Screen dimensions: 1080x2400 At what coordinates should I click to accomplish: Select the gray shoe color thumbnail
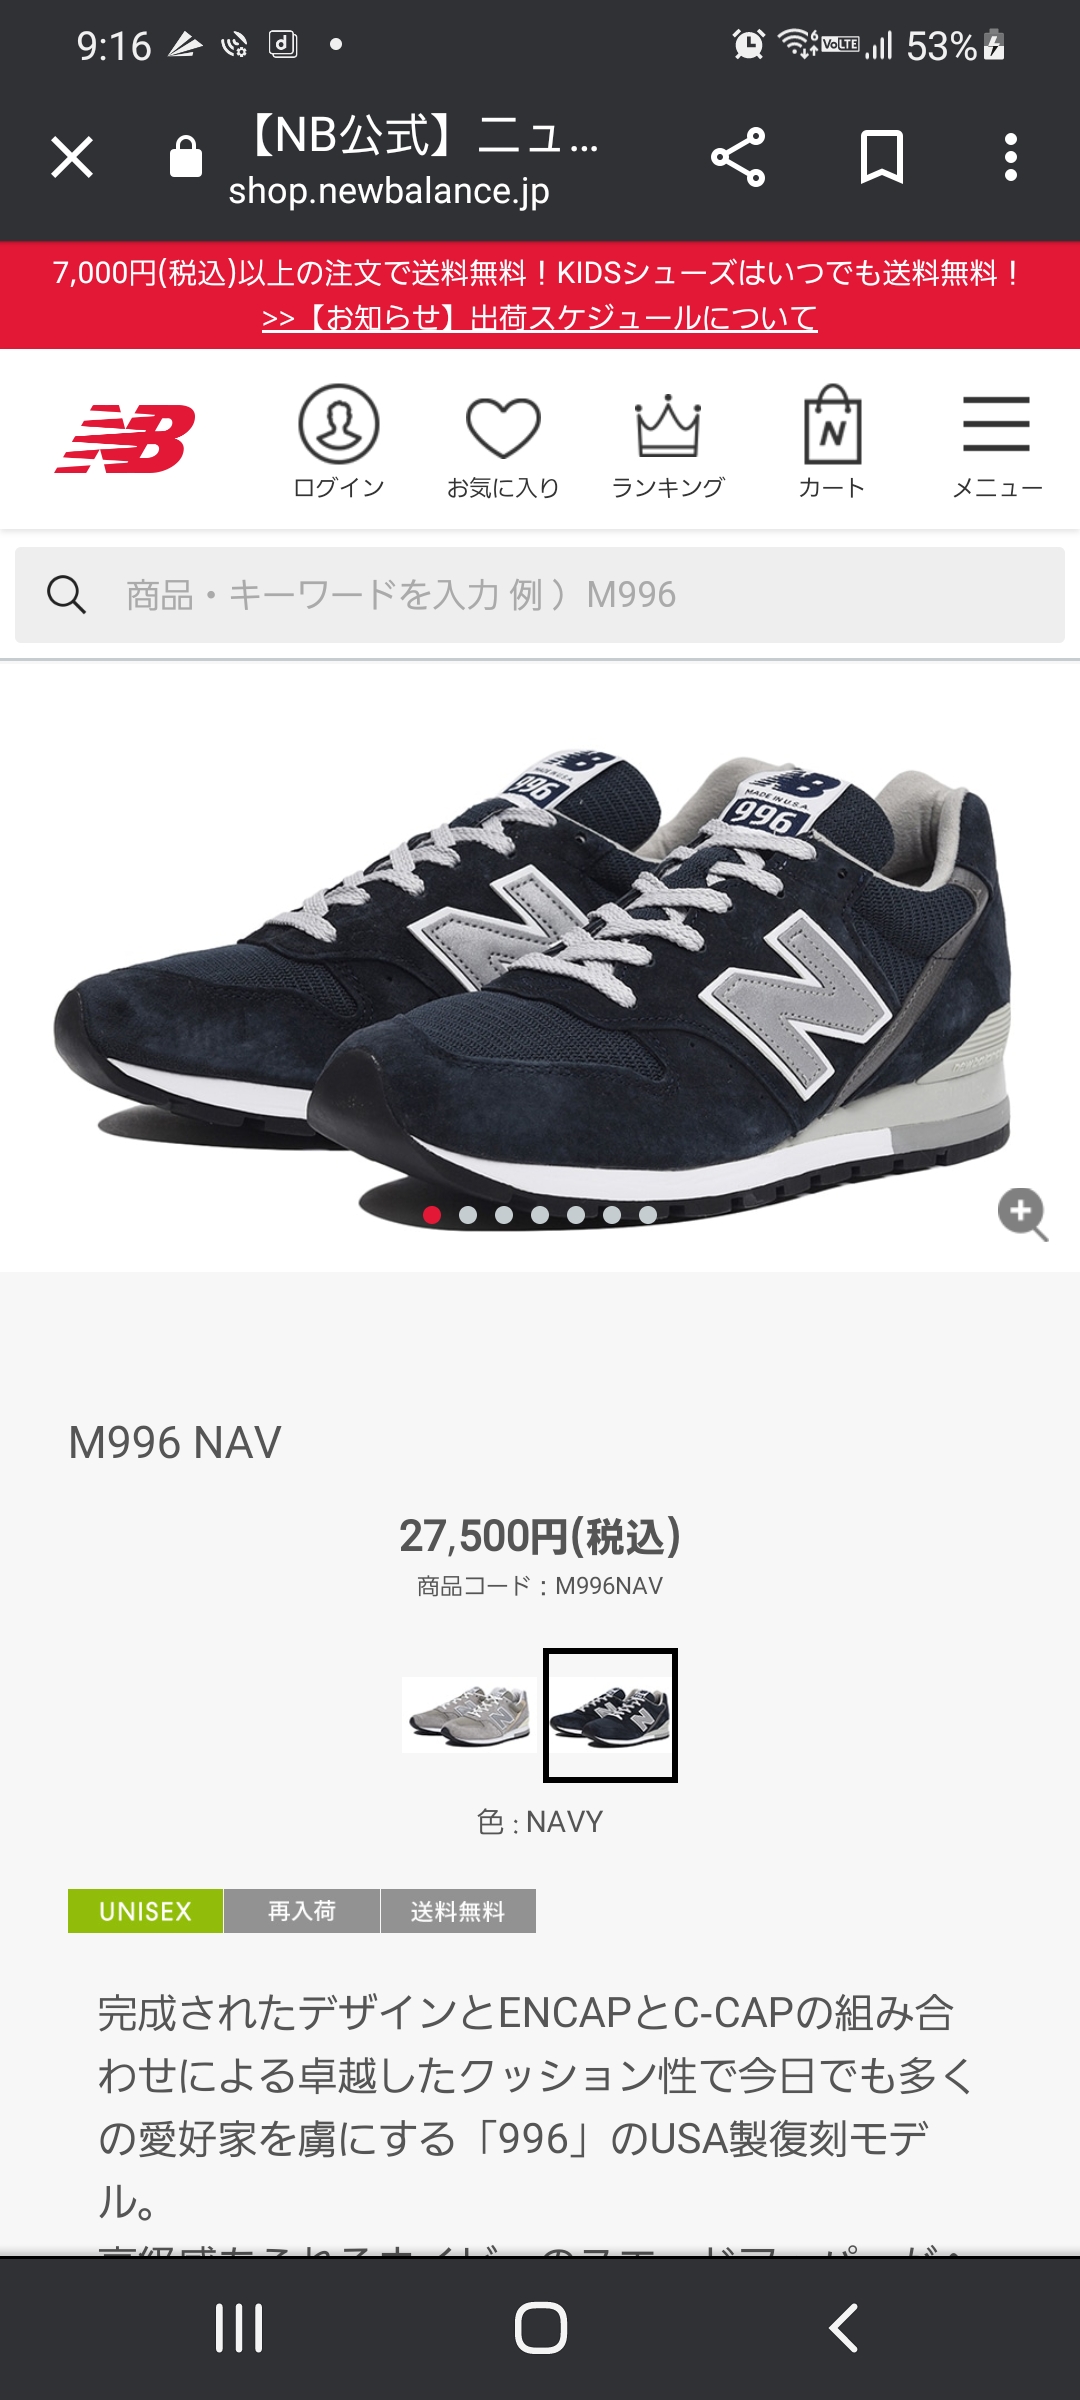click(468, 1715)
